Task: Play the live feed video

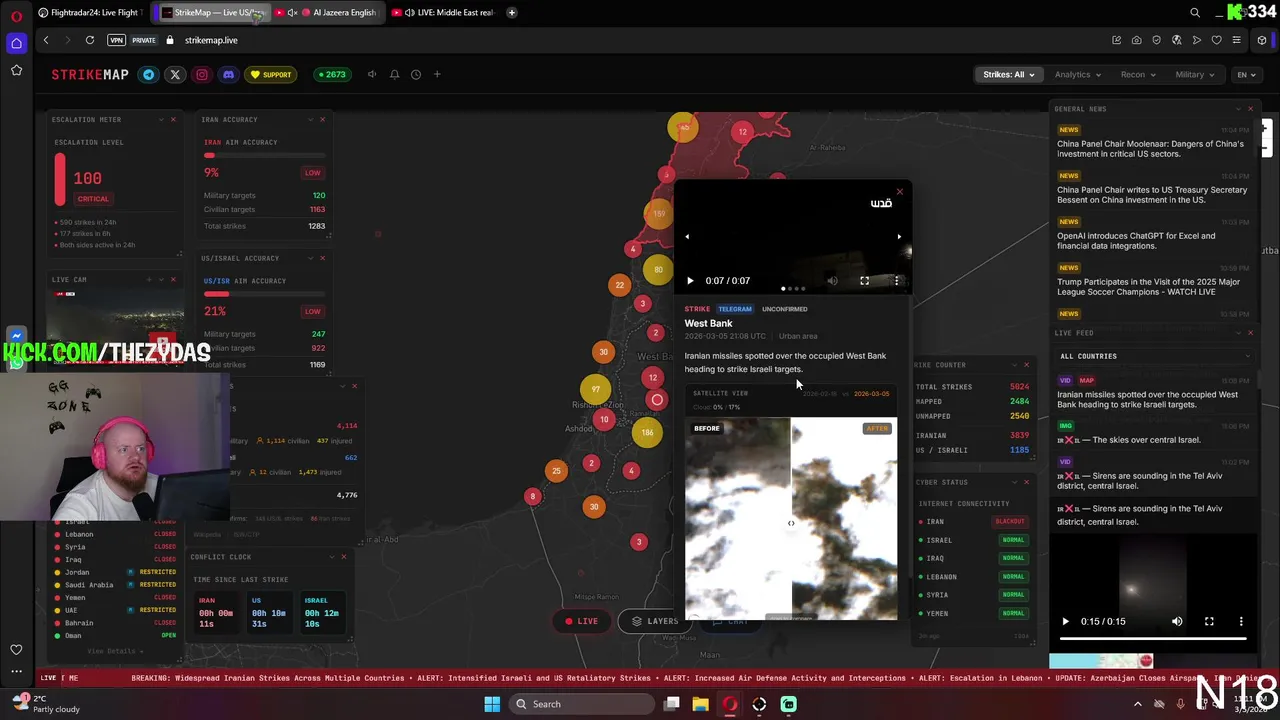Action: [x=1065, y=621]
